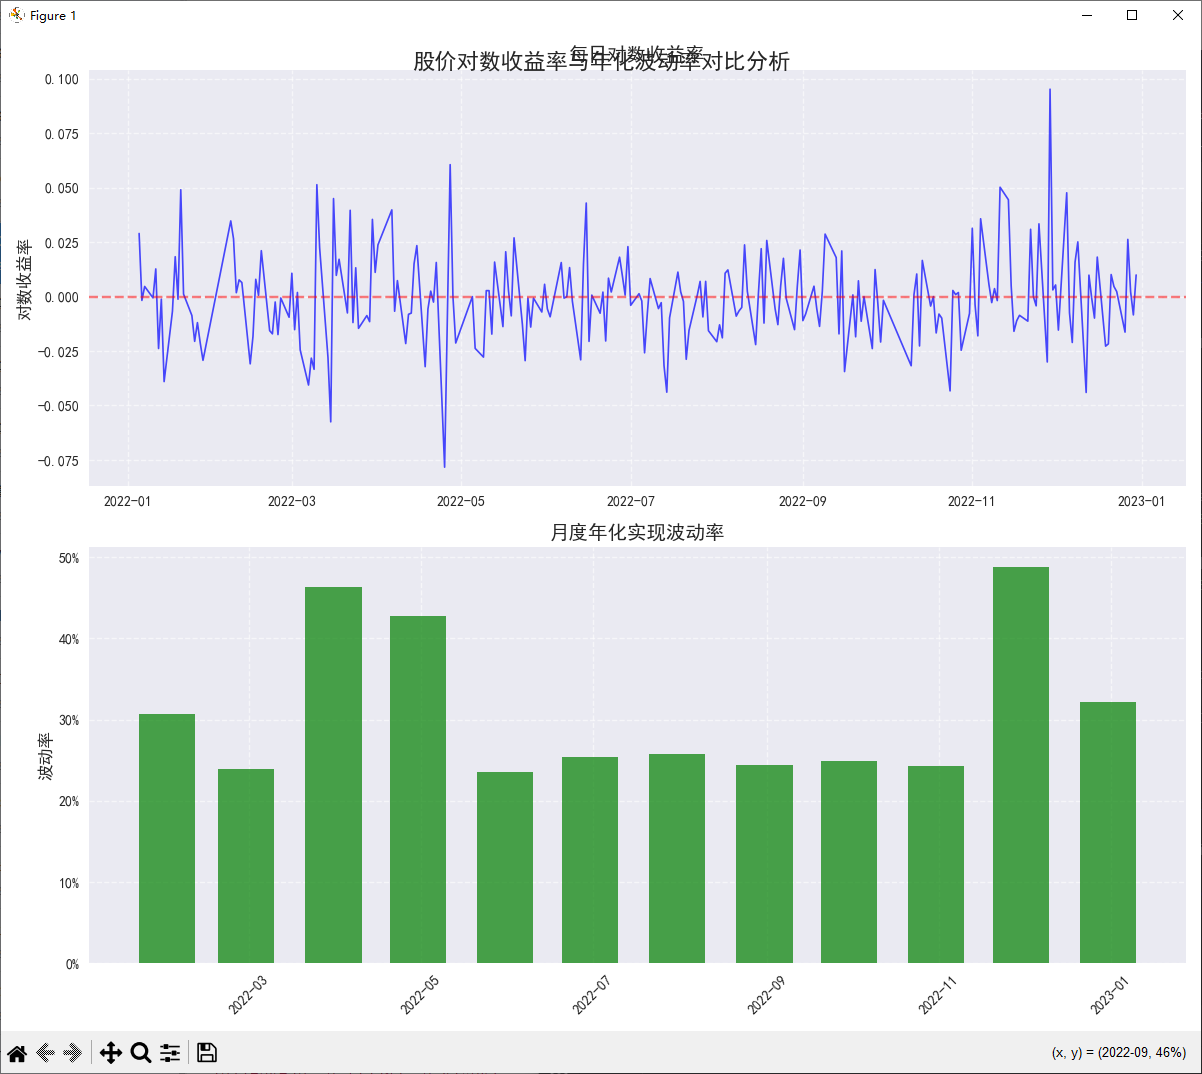Click the rotated 2022-03 label under bar chart
1202x1074 pixels.
248,996
